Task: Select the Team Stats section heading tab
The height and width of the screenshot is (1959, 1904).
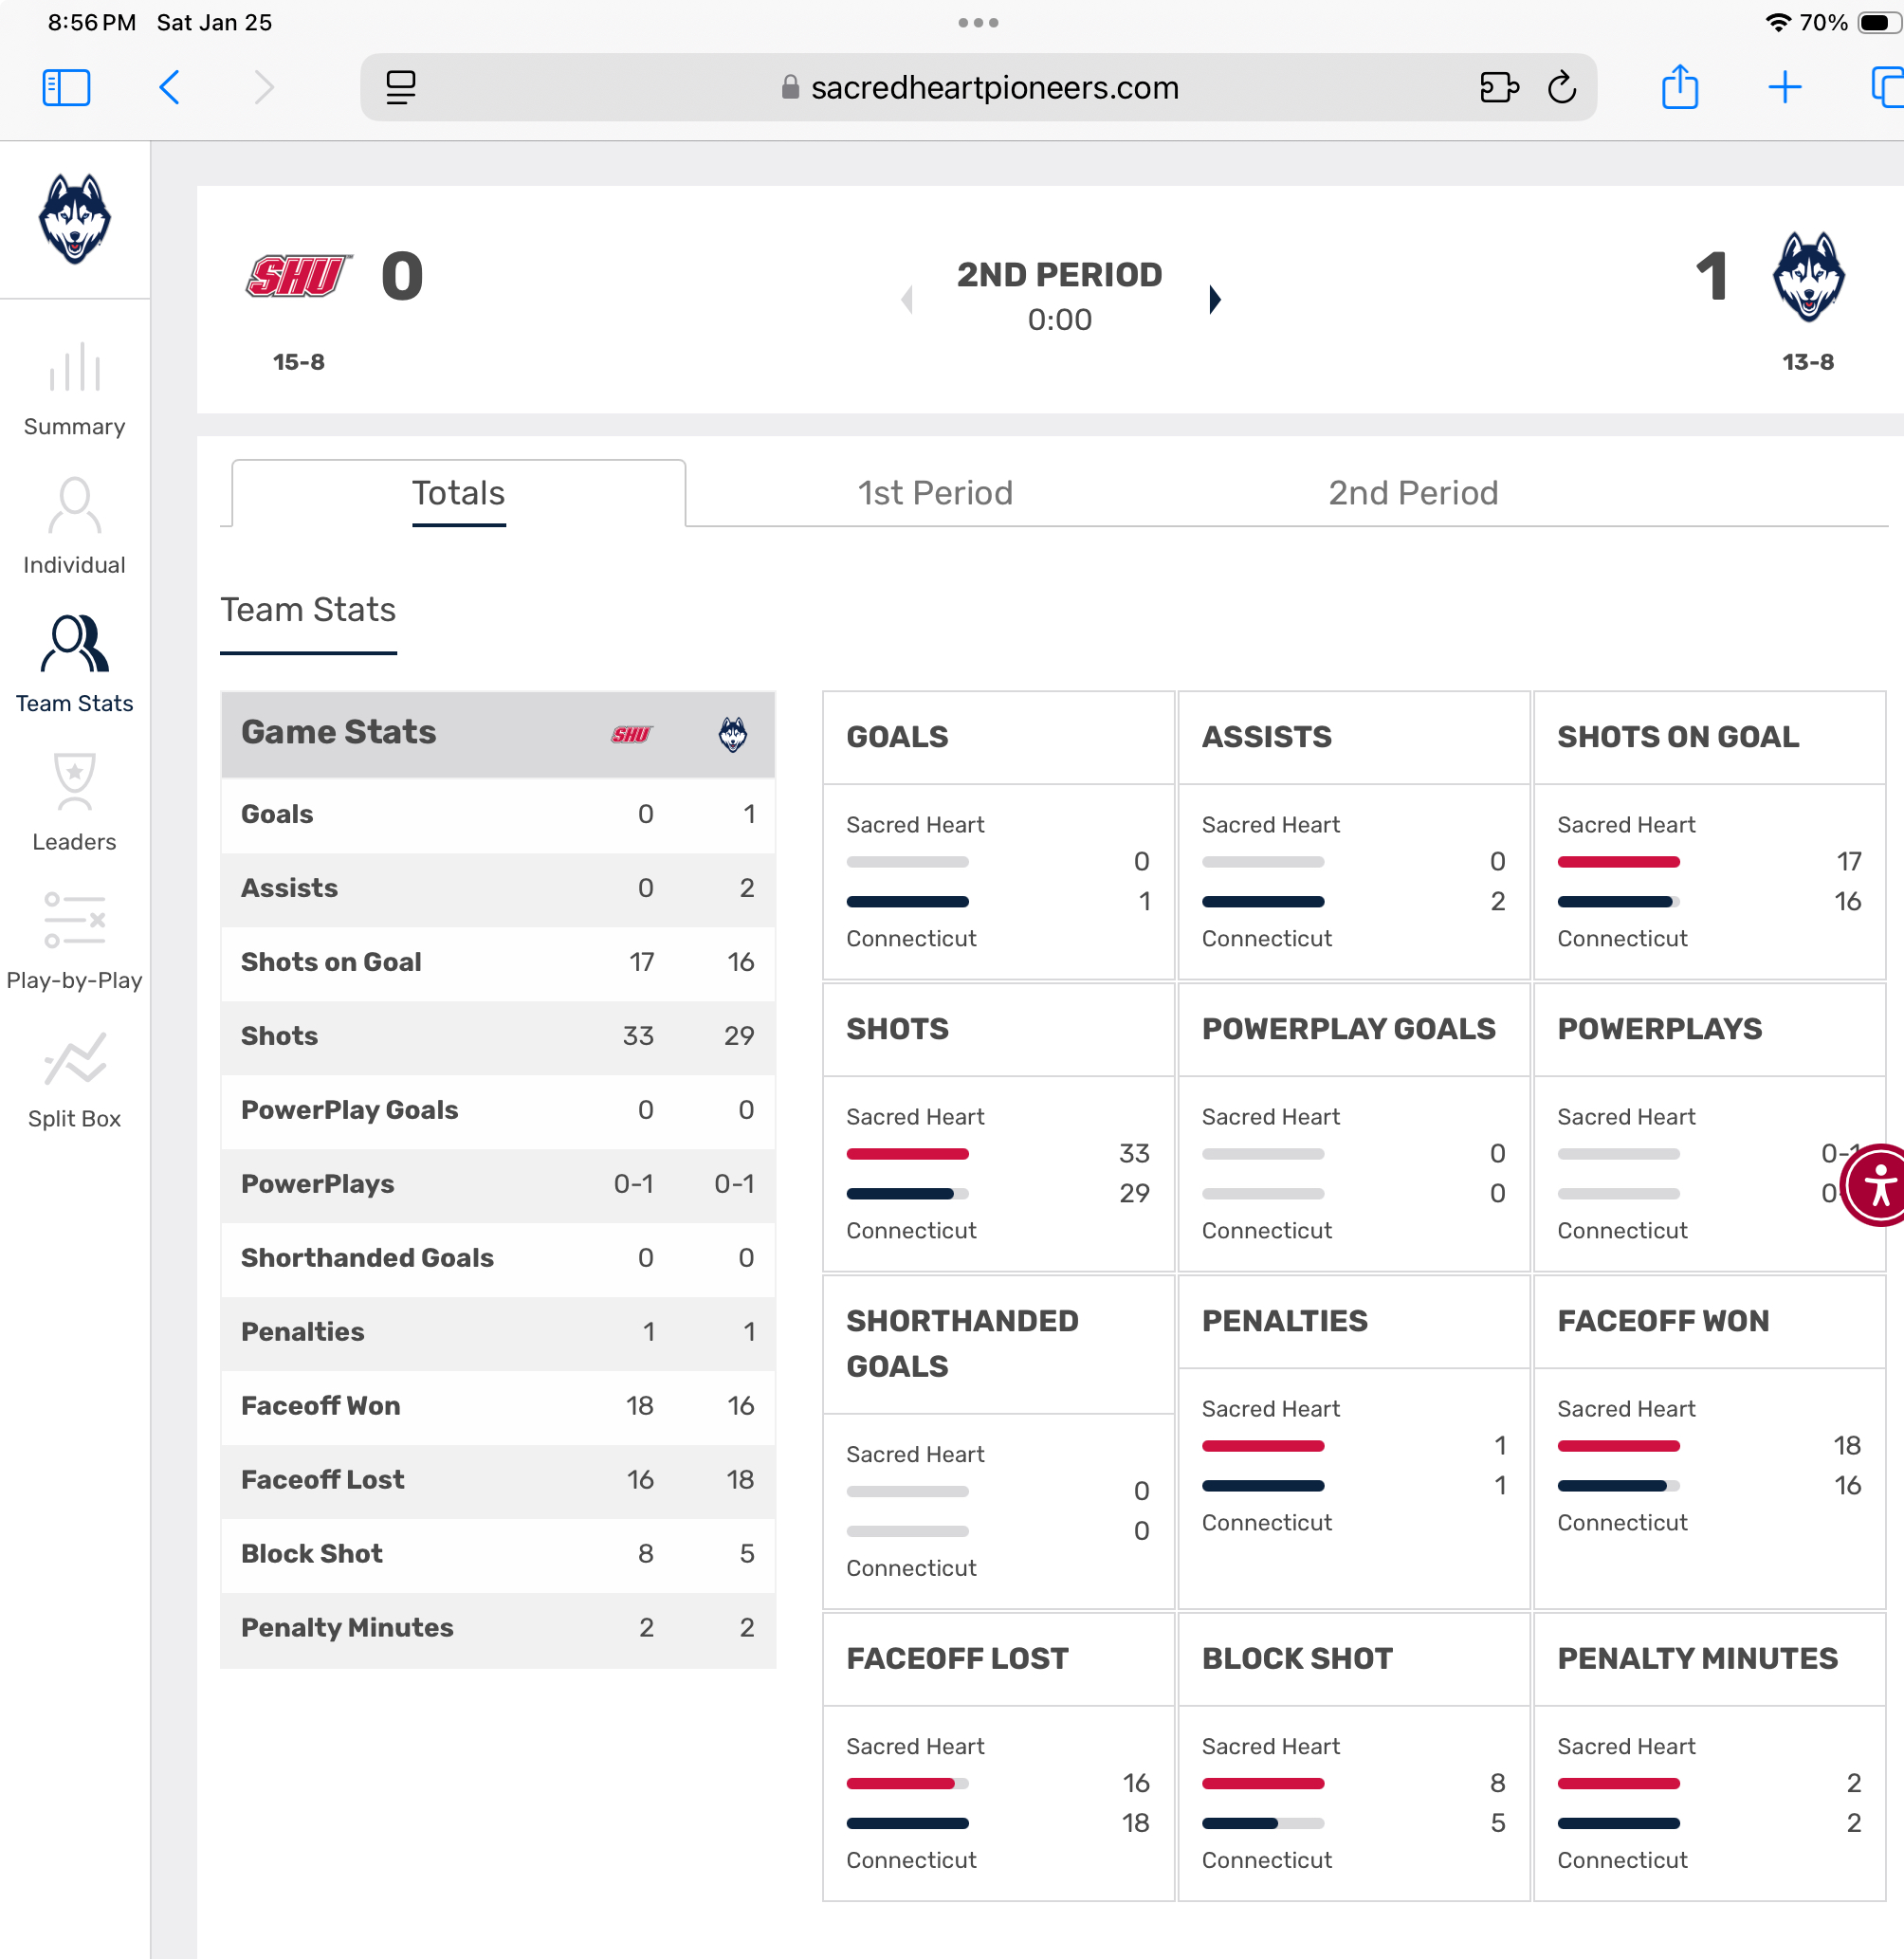Action: 308,610
